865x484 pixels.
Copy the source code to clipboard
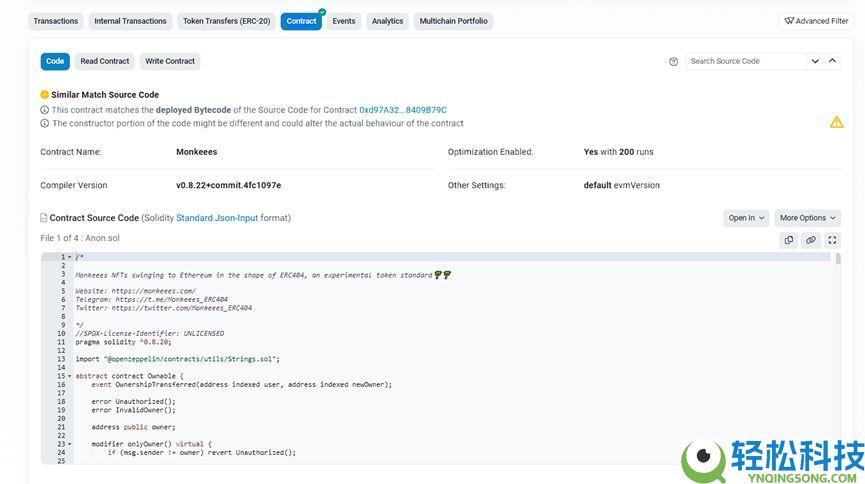(x=789, y=240)
